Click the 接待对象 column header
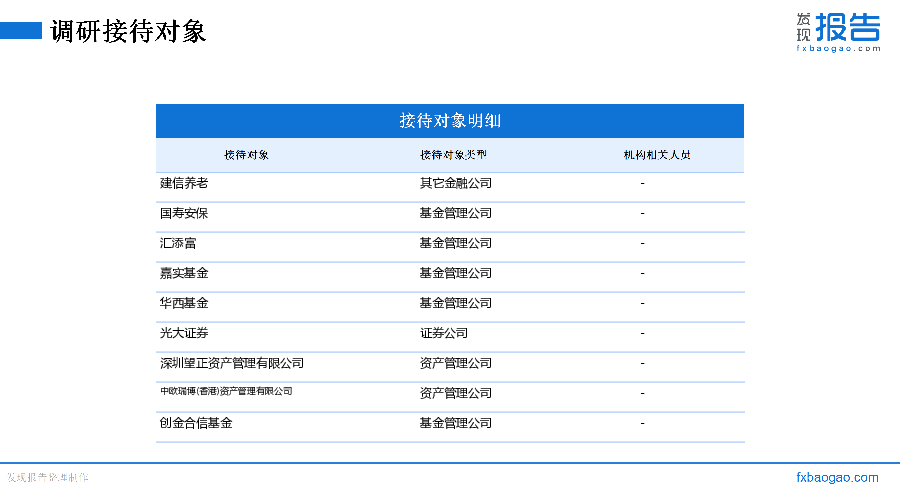Image resolution: width=900 pixels, height=500 pixels. click(x=246, y=155)
